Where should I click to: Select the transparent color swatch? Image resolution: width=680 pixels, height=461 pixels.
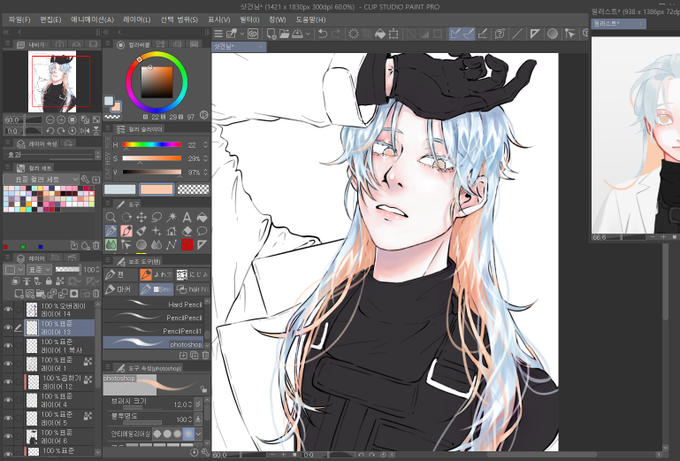(193, 189)
